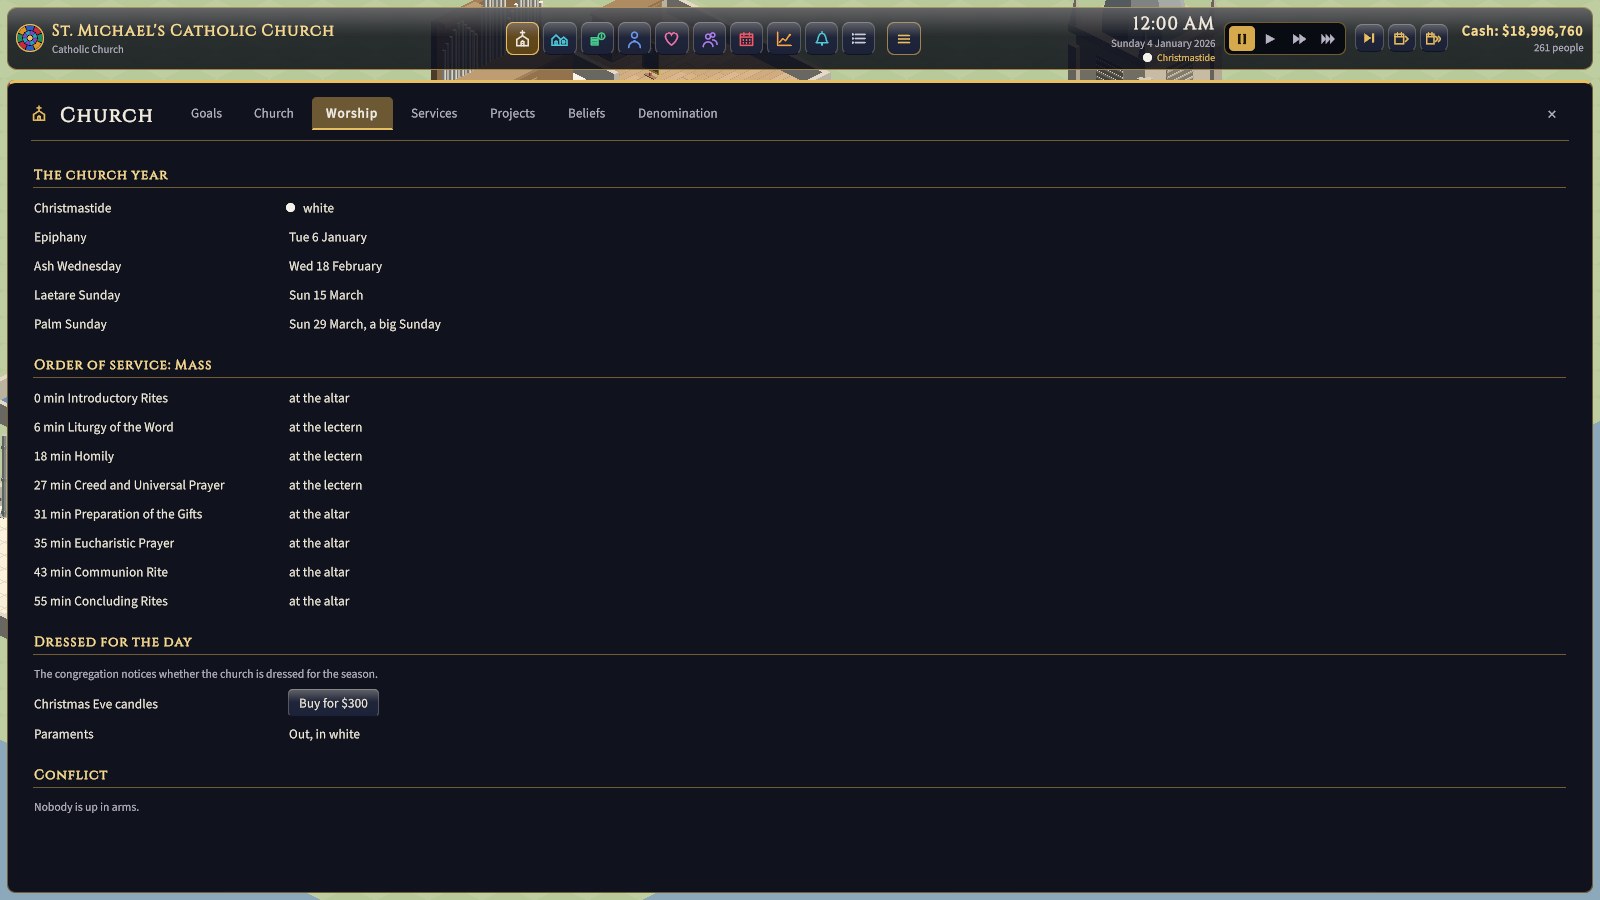Switch to the Beliefs tab

(x=587, y=114)
